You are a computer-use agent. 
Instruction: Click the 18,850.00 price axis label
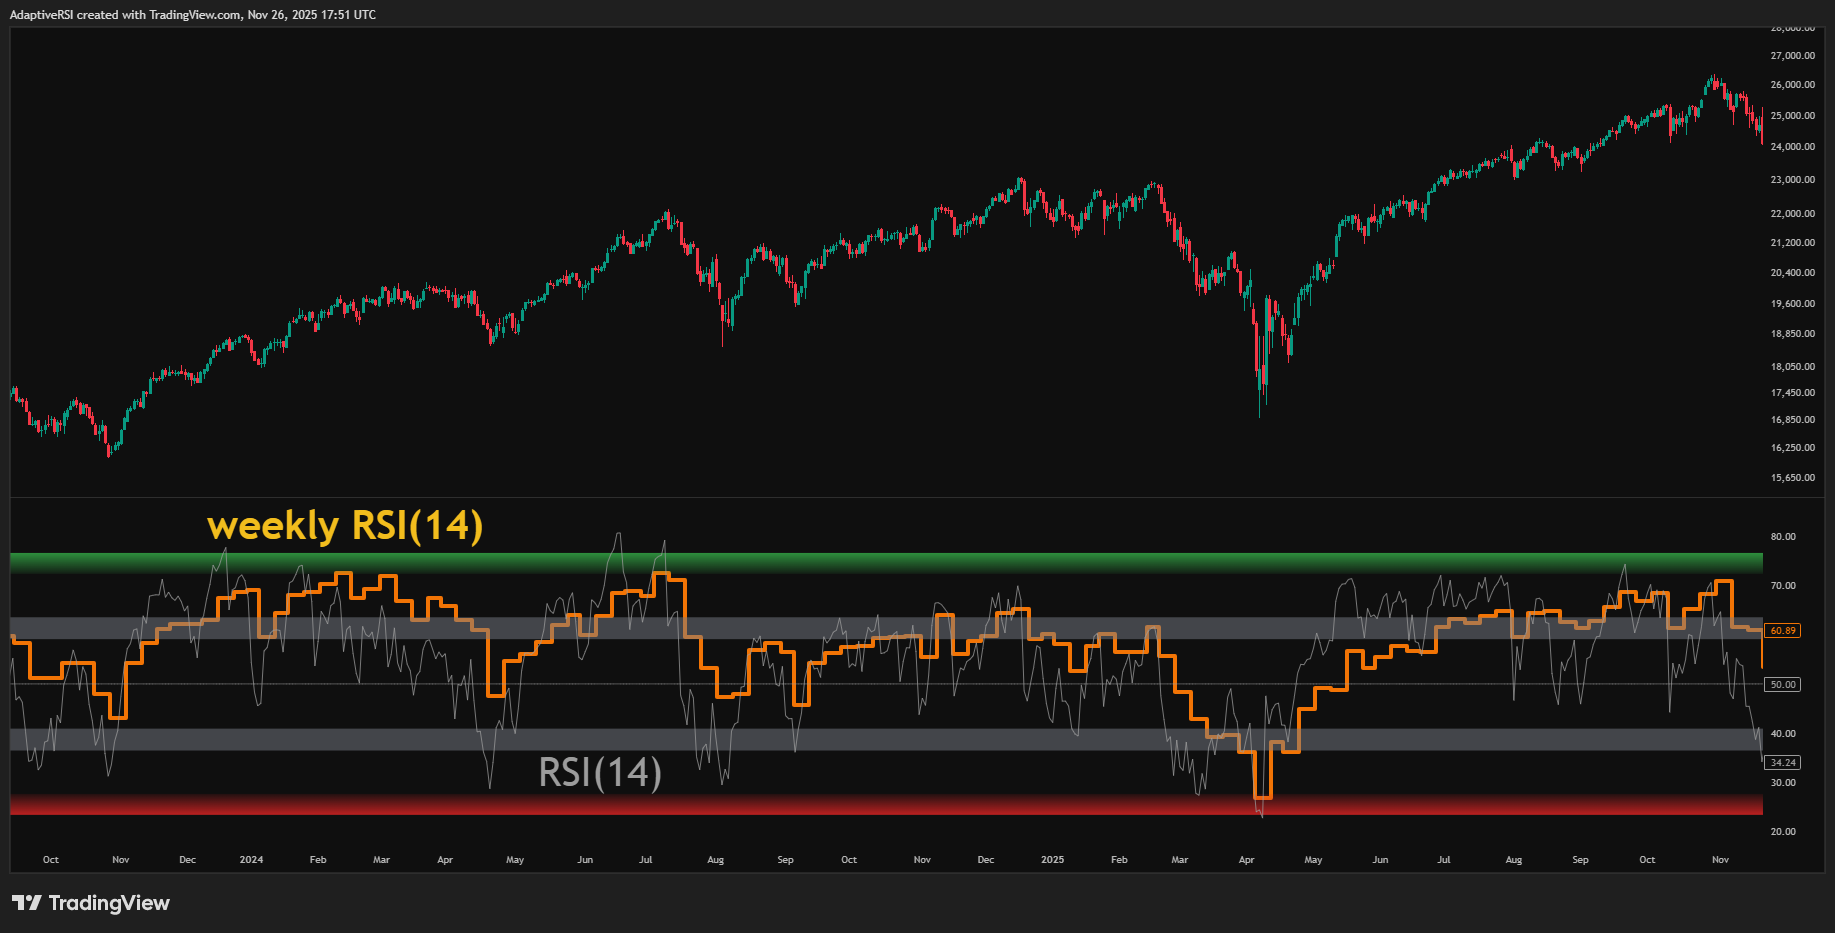coord(1792,334)
